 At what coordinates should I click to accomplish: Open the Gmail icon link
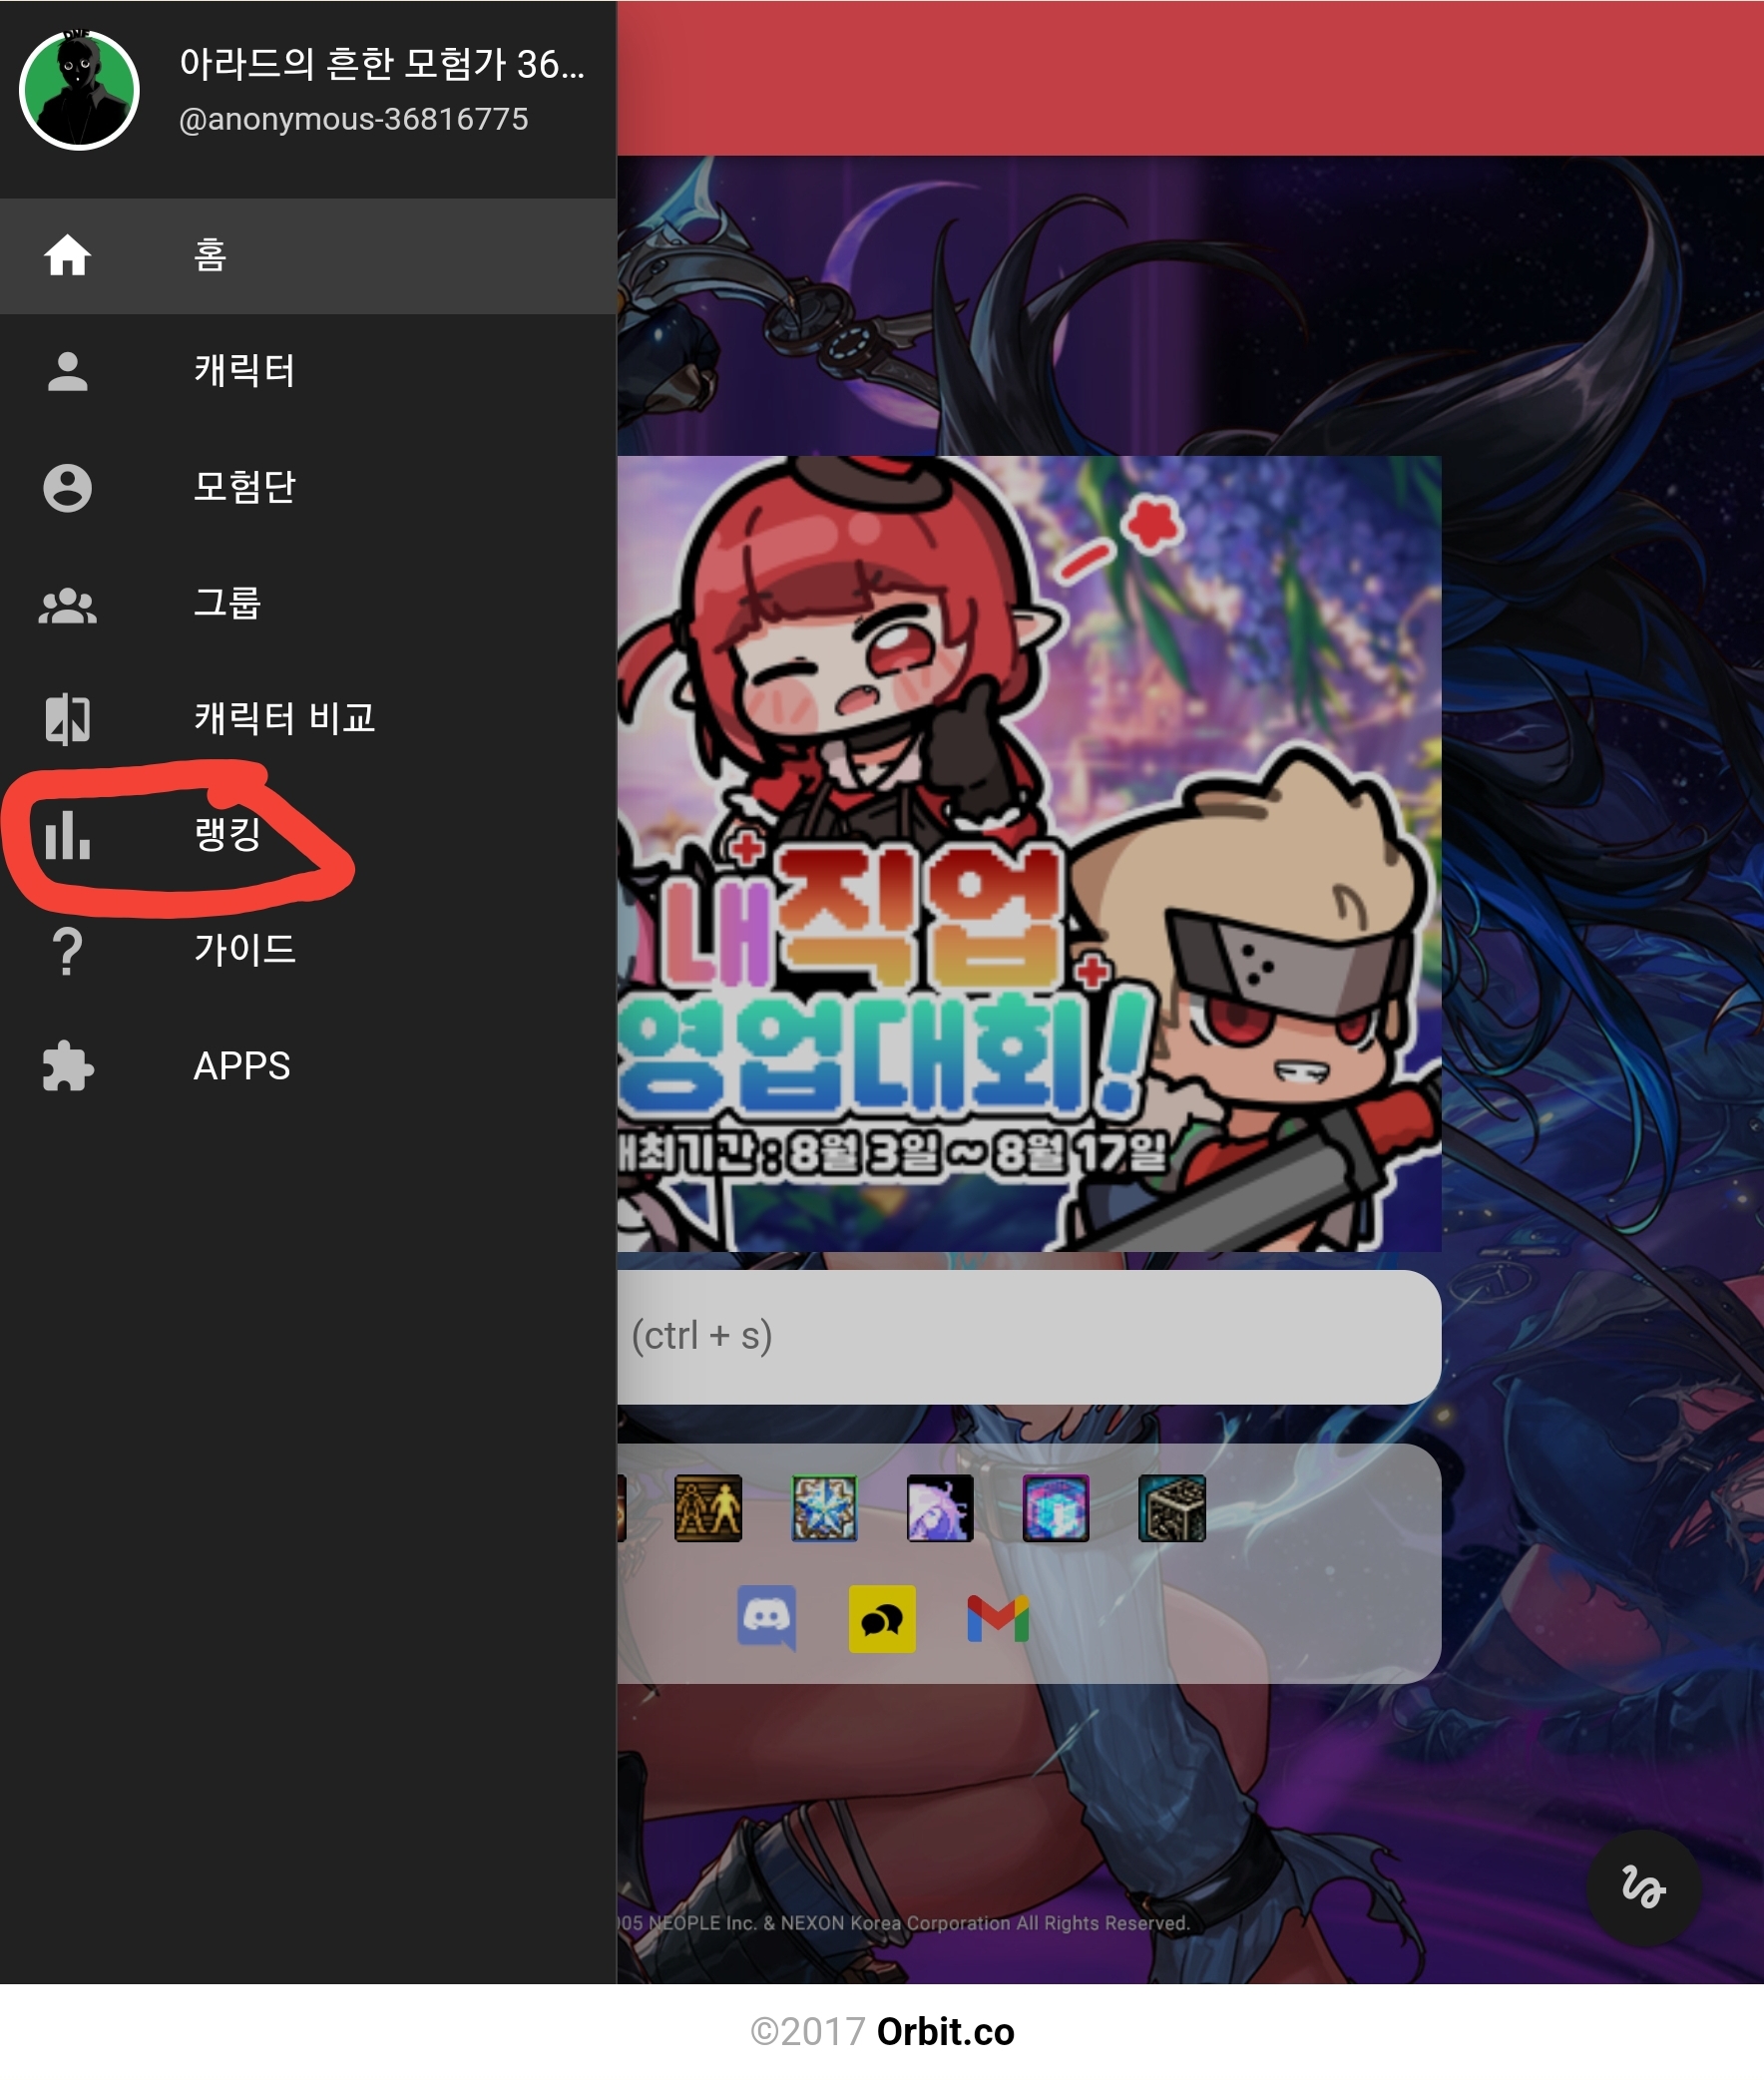(x=998, y=1619)
